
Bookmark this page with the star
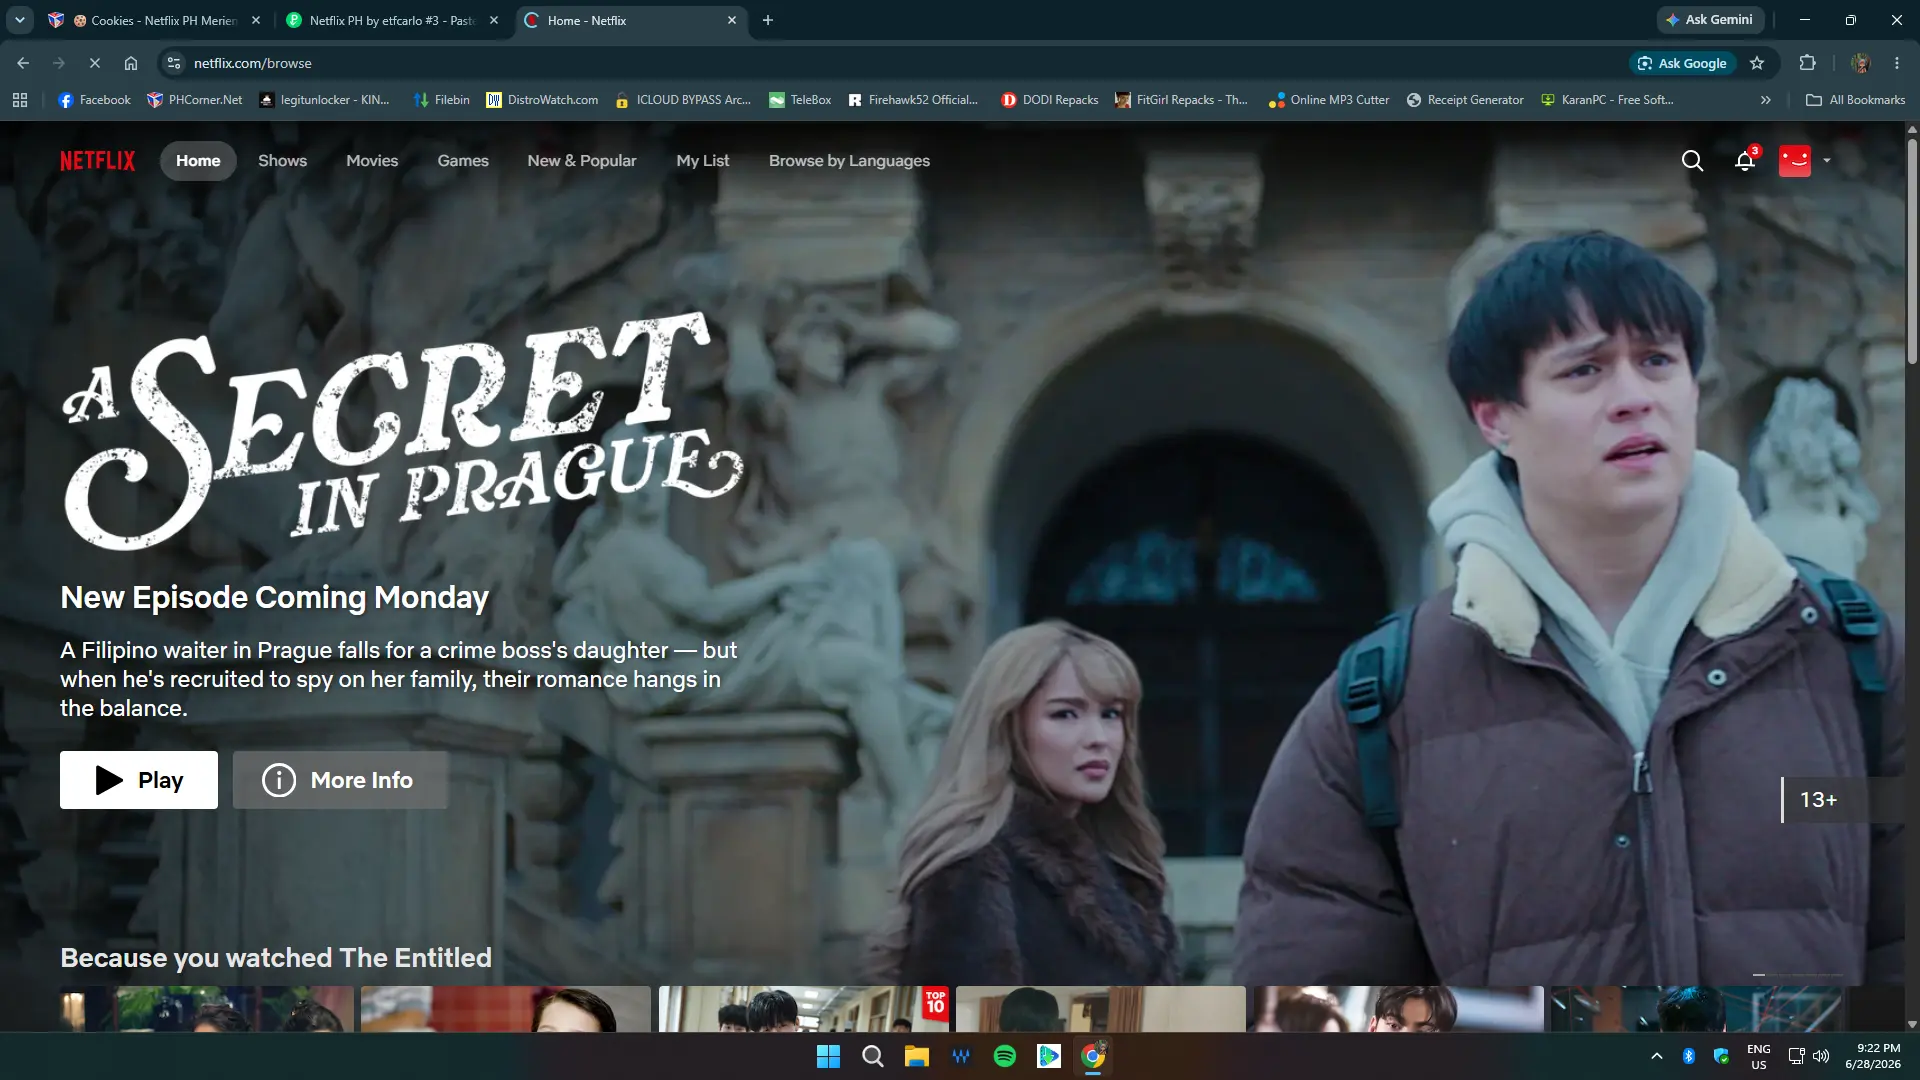[x=1757, y=63]
